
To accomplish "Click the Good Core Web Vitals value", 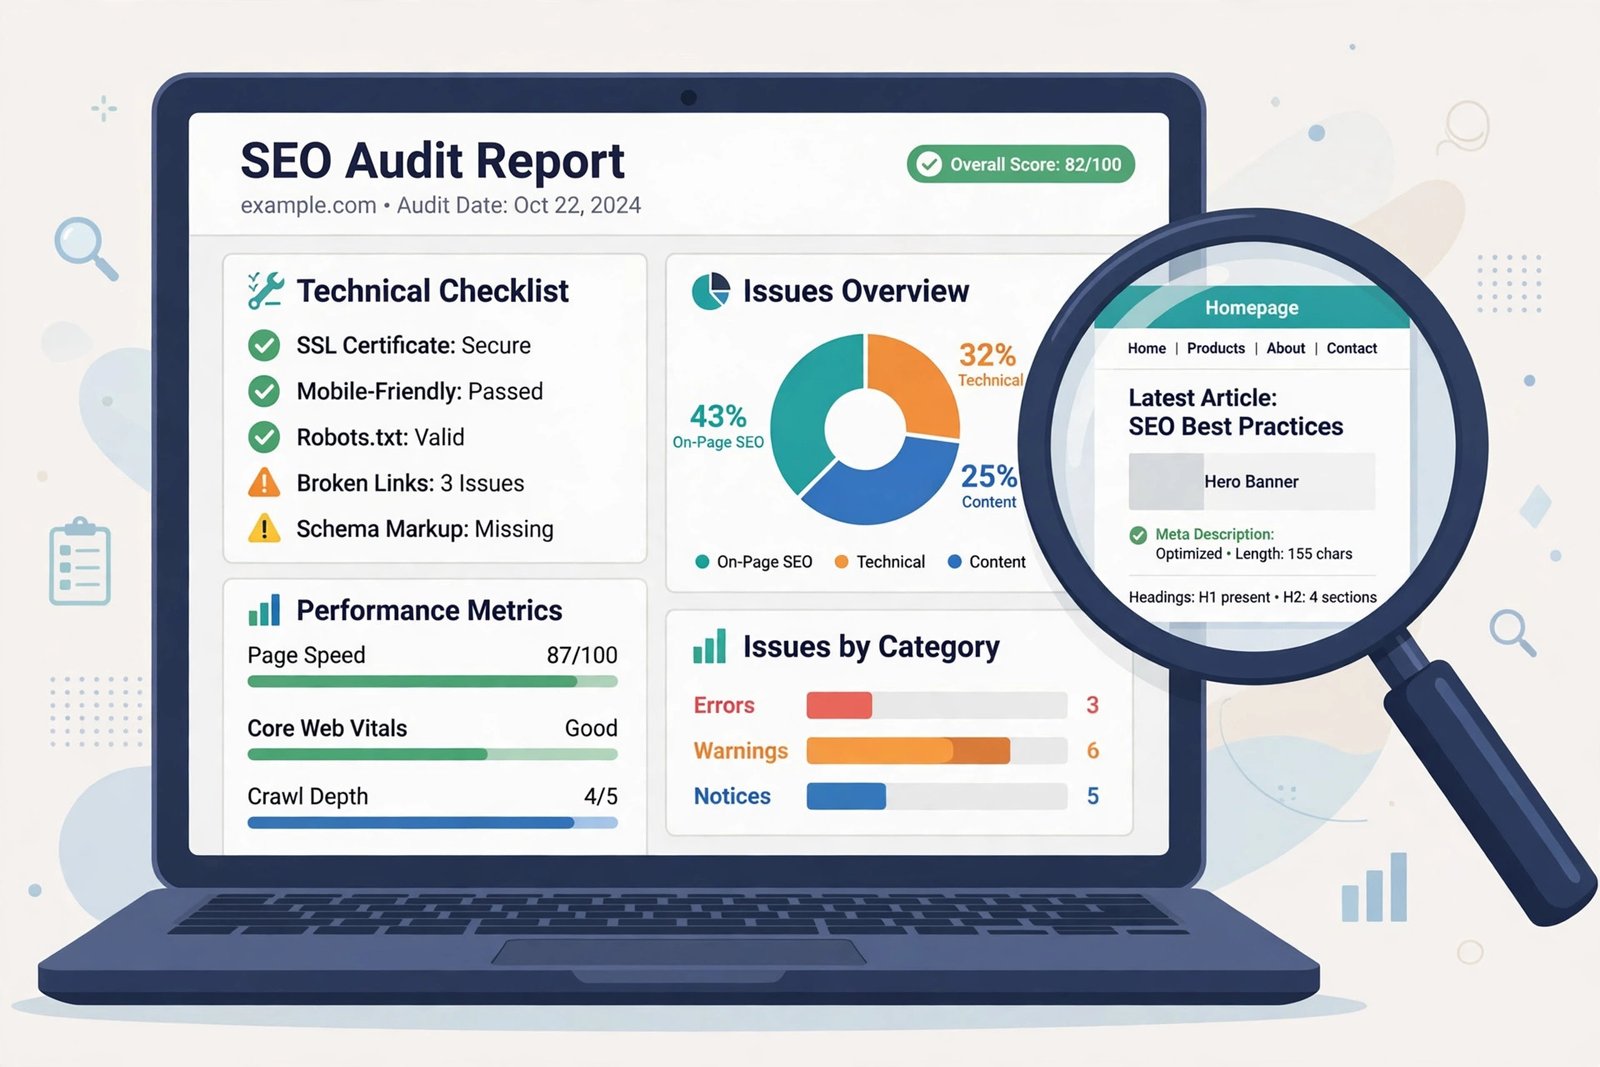I will click(x=591, y=728).
